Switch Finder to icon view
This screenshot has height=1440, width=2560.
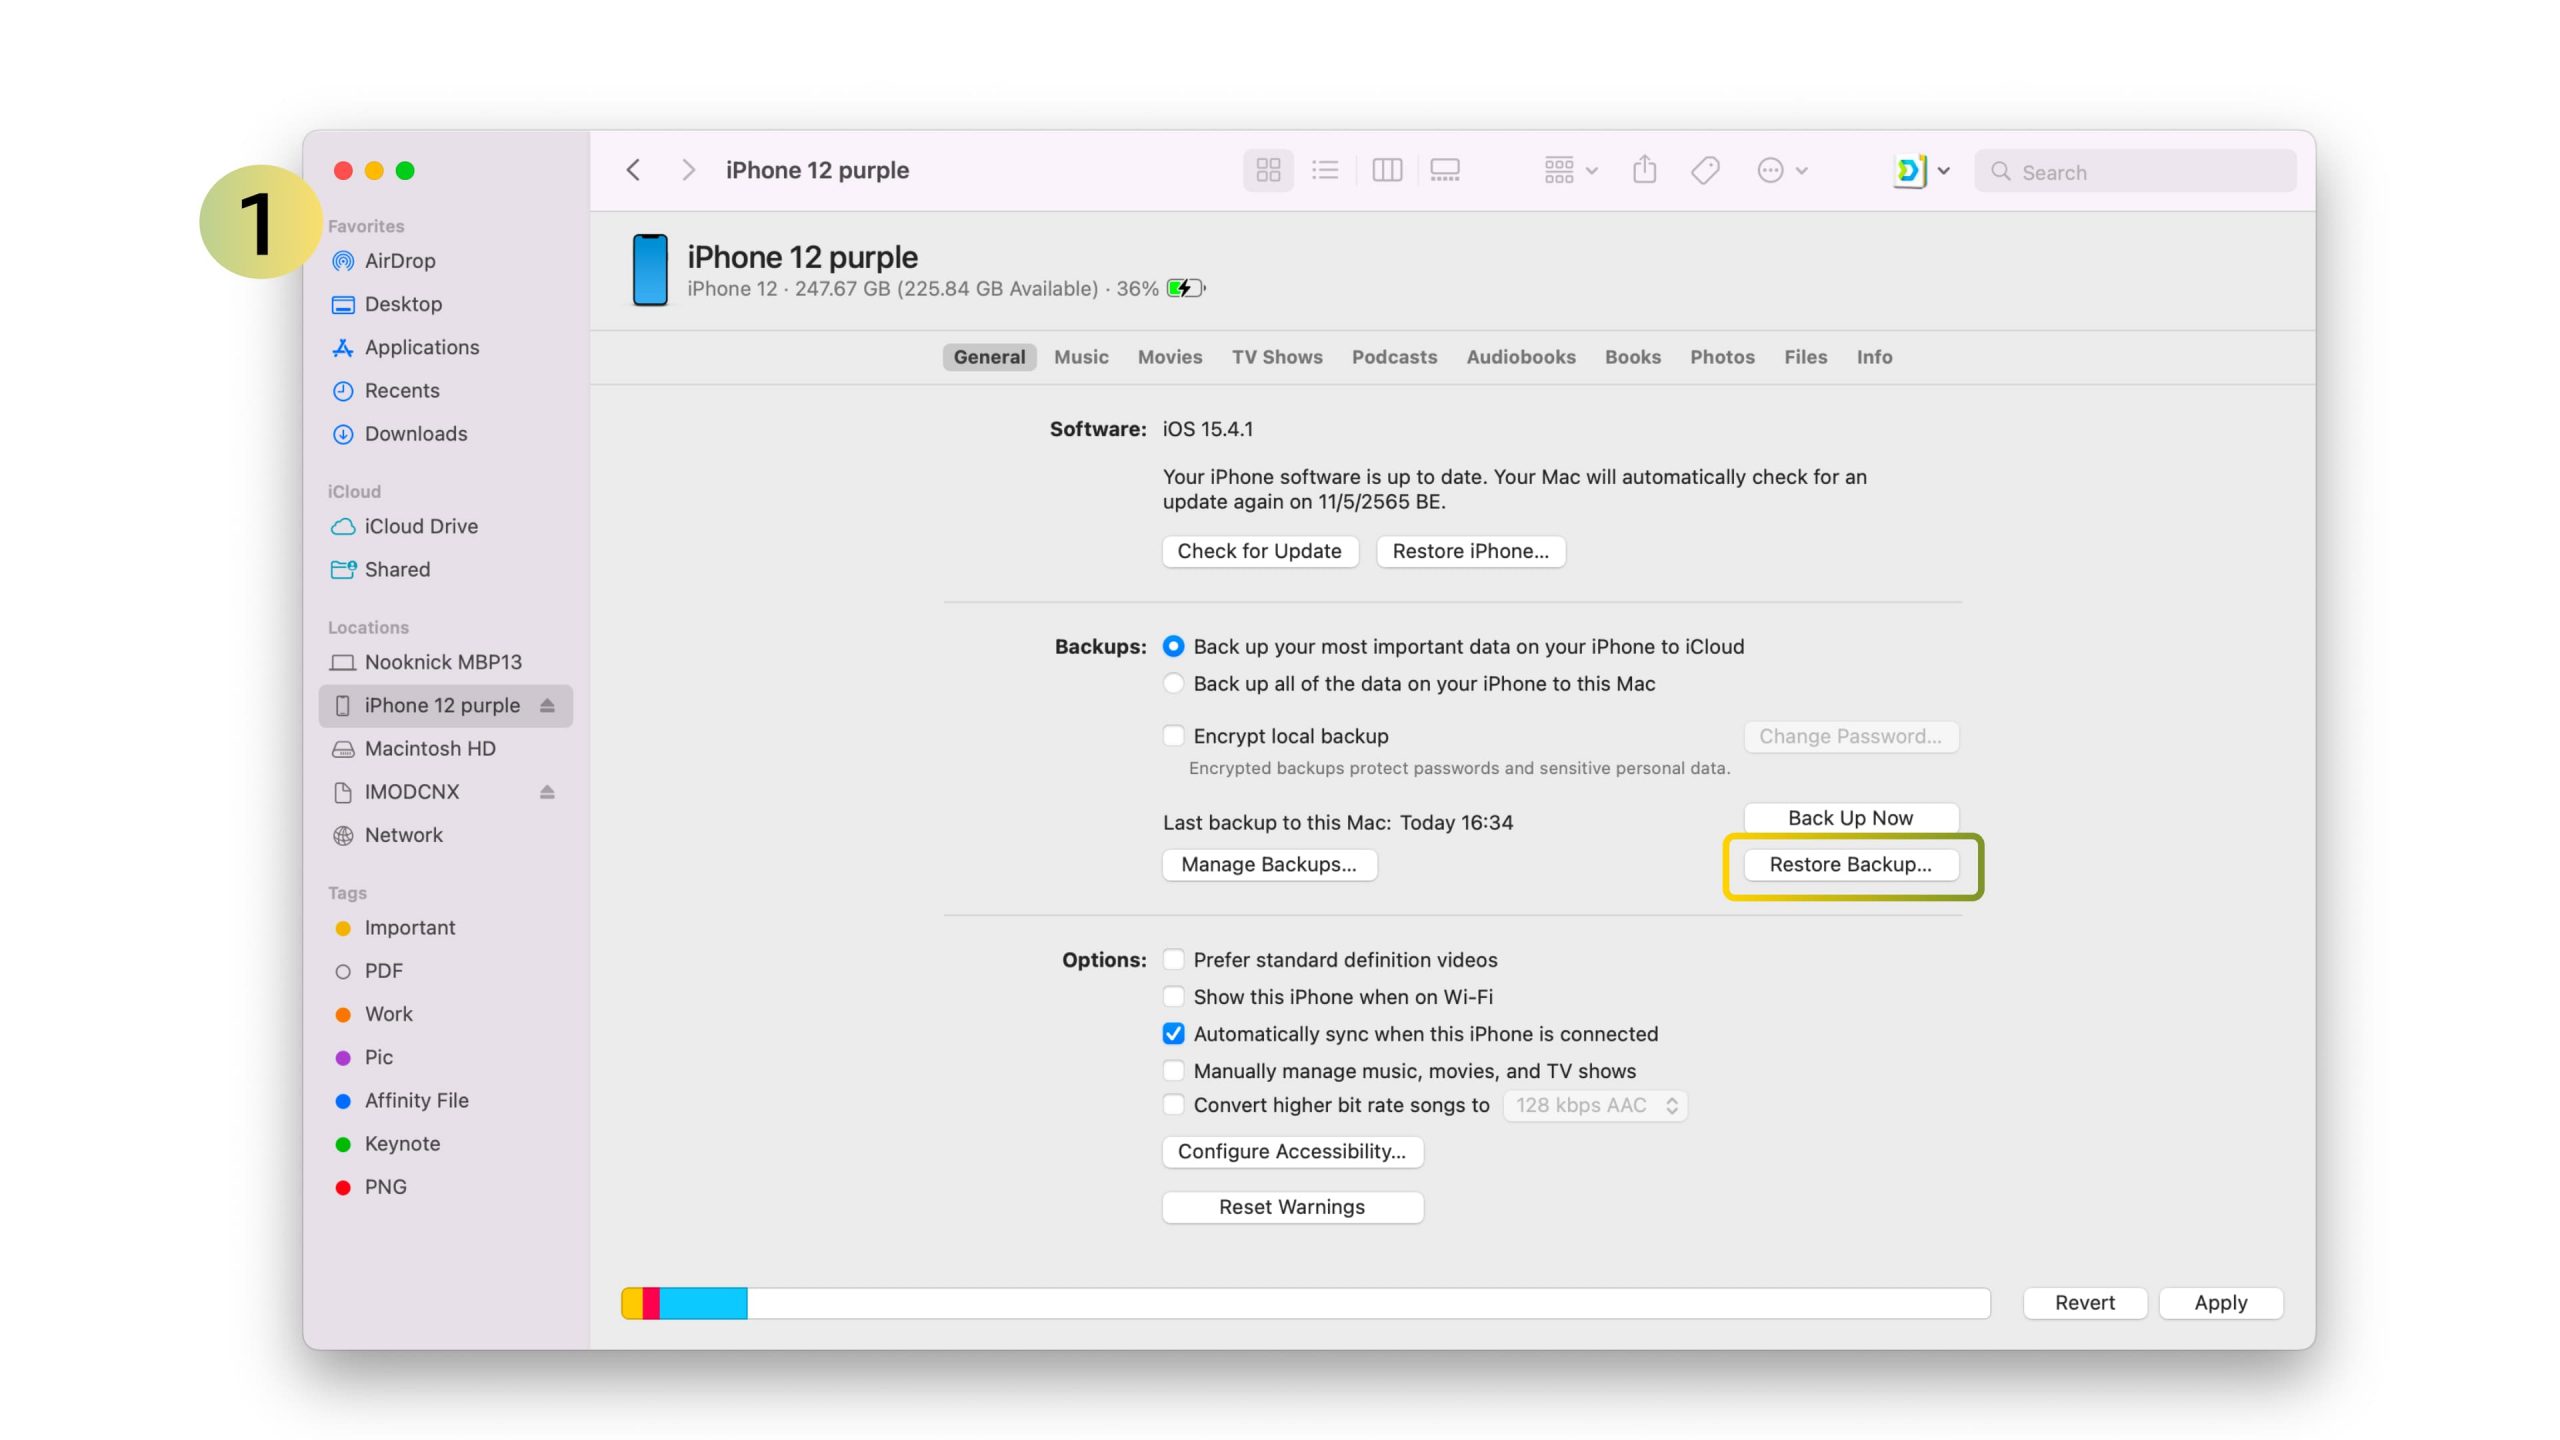pos(1268,170)
